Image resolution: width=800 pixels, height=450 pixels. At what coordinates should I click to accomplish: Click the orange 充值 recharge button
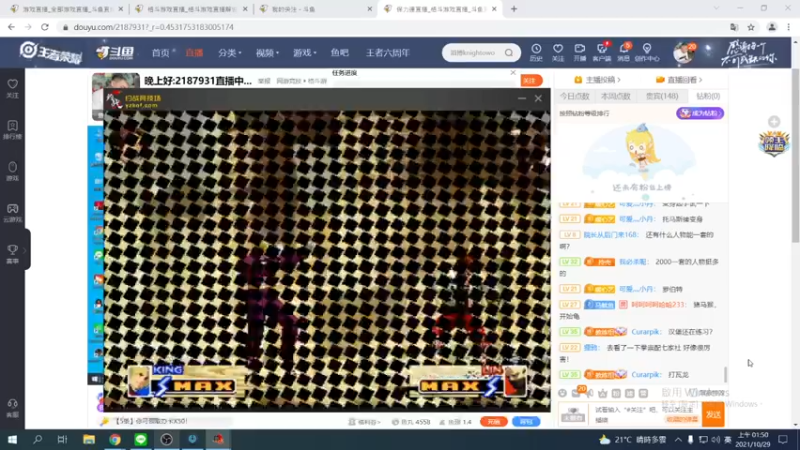click(x=493, y=421)
